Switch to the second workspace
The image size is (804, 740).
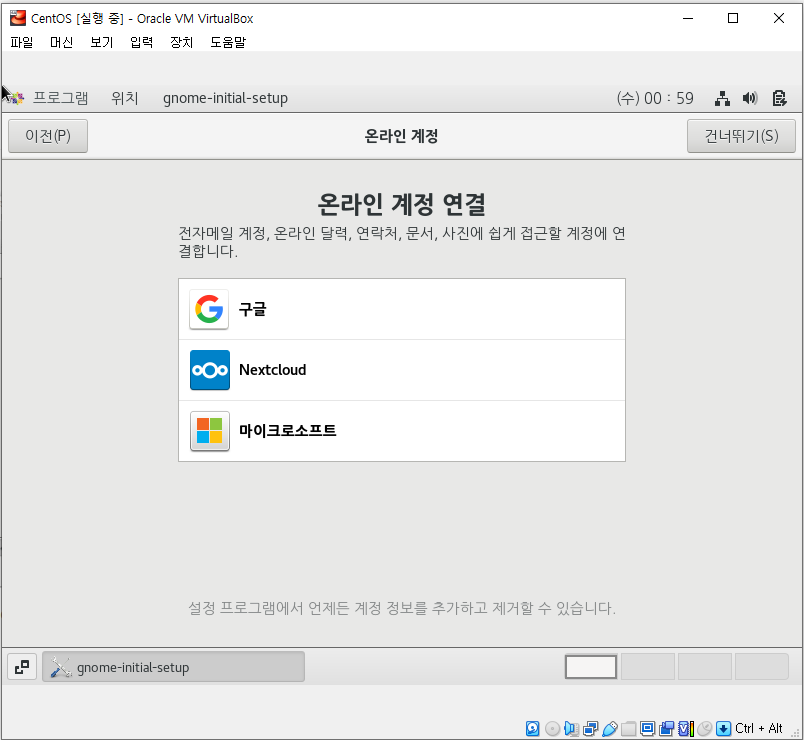(648, 667)
